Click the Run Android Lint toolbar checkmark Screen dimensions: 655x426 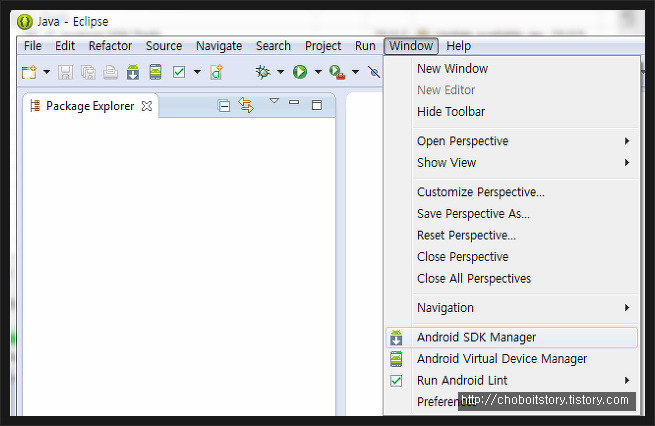pyautogui.click(x=179, y=72)
